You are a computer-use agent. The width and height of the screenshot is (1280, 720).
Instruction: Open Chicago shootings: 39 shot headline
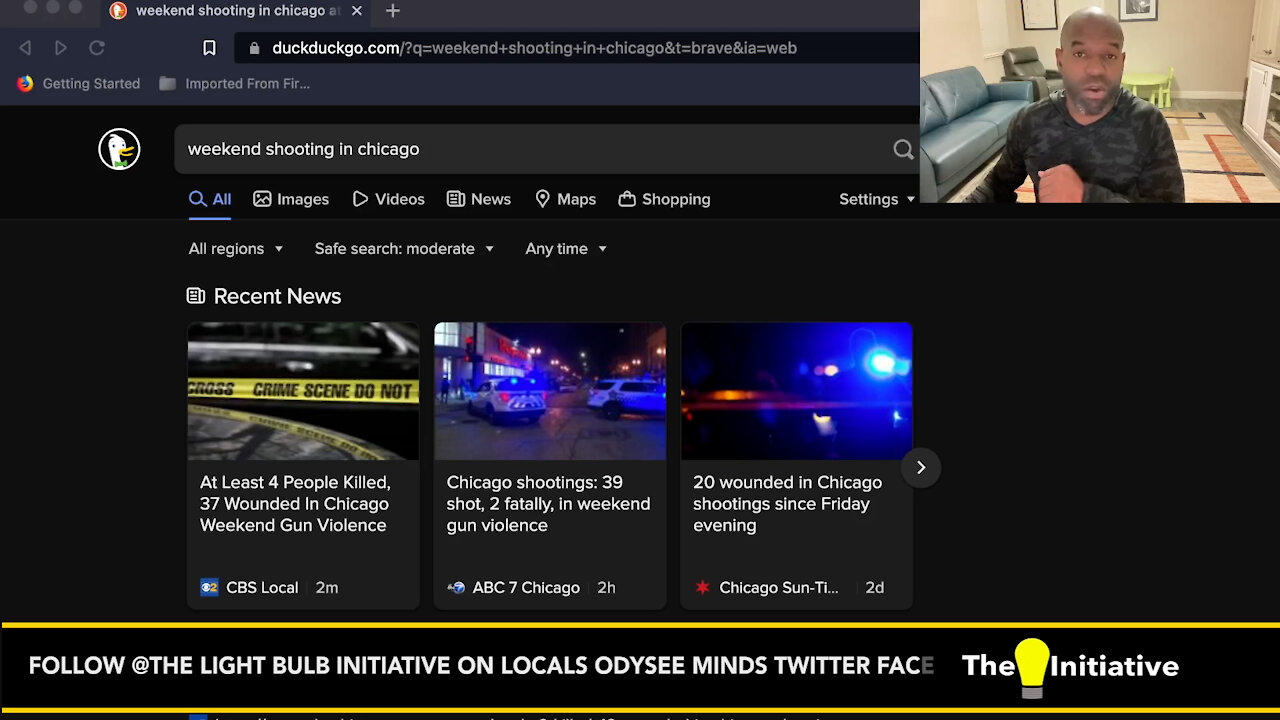pyautogui.click(x=548, y=504)
